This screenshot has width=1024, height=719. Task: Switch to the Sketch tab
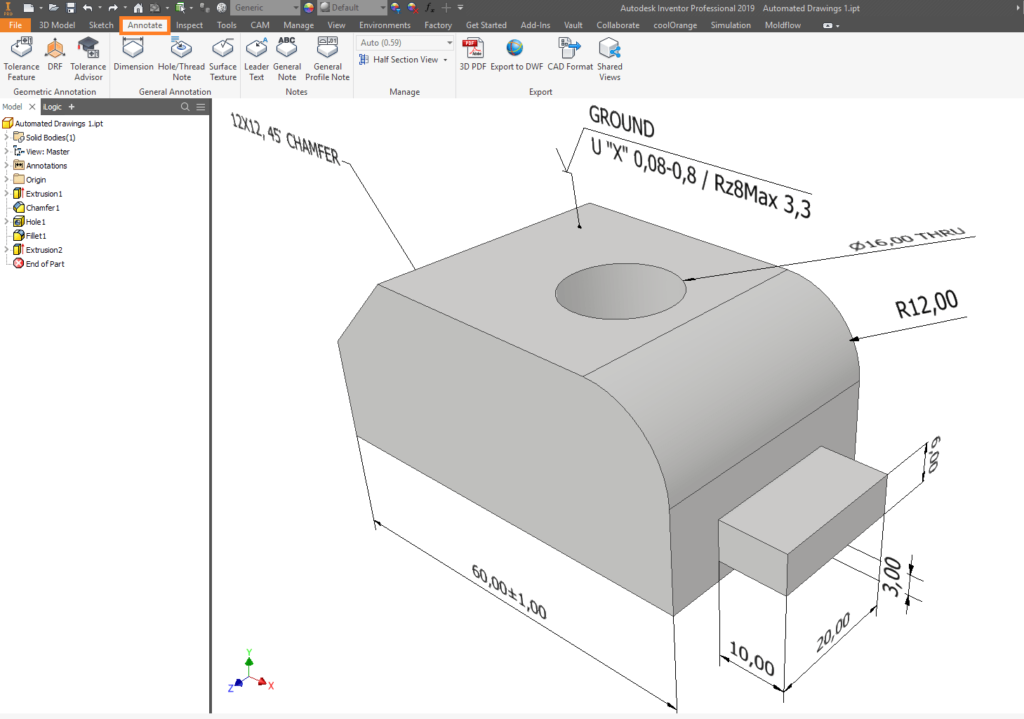101,25
